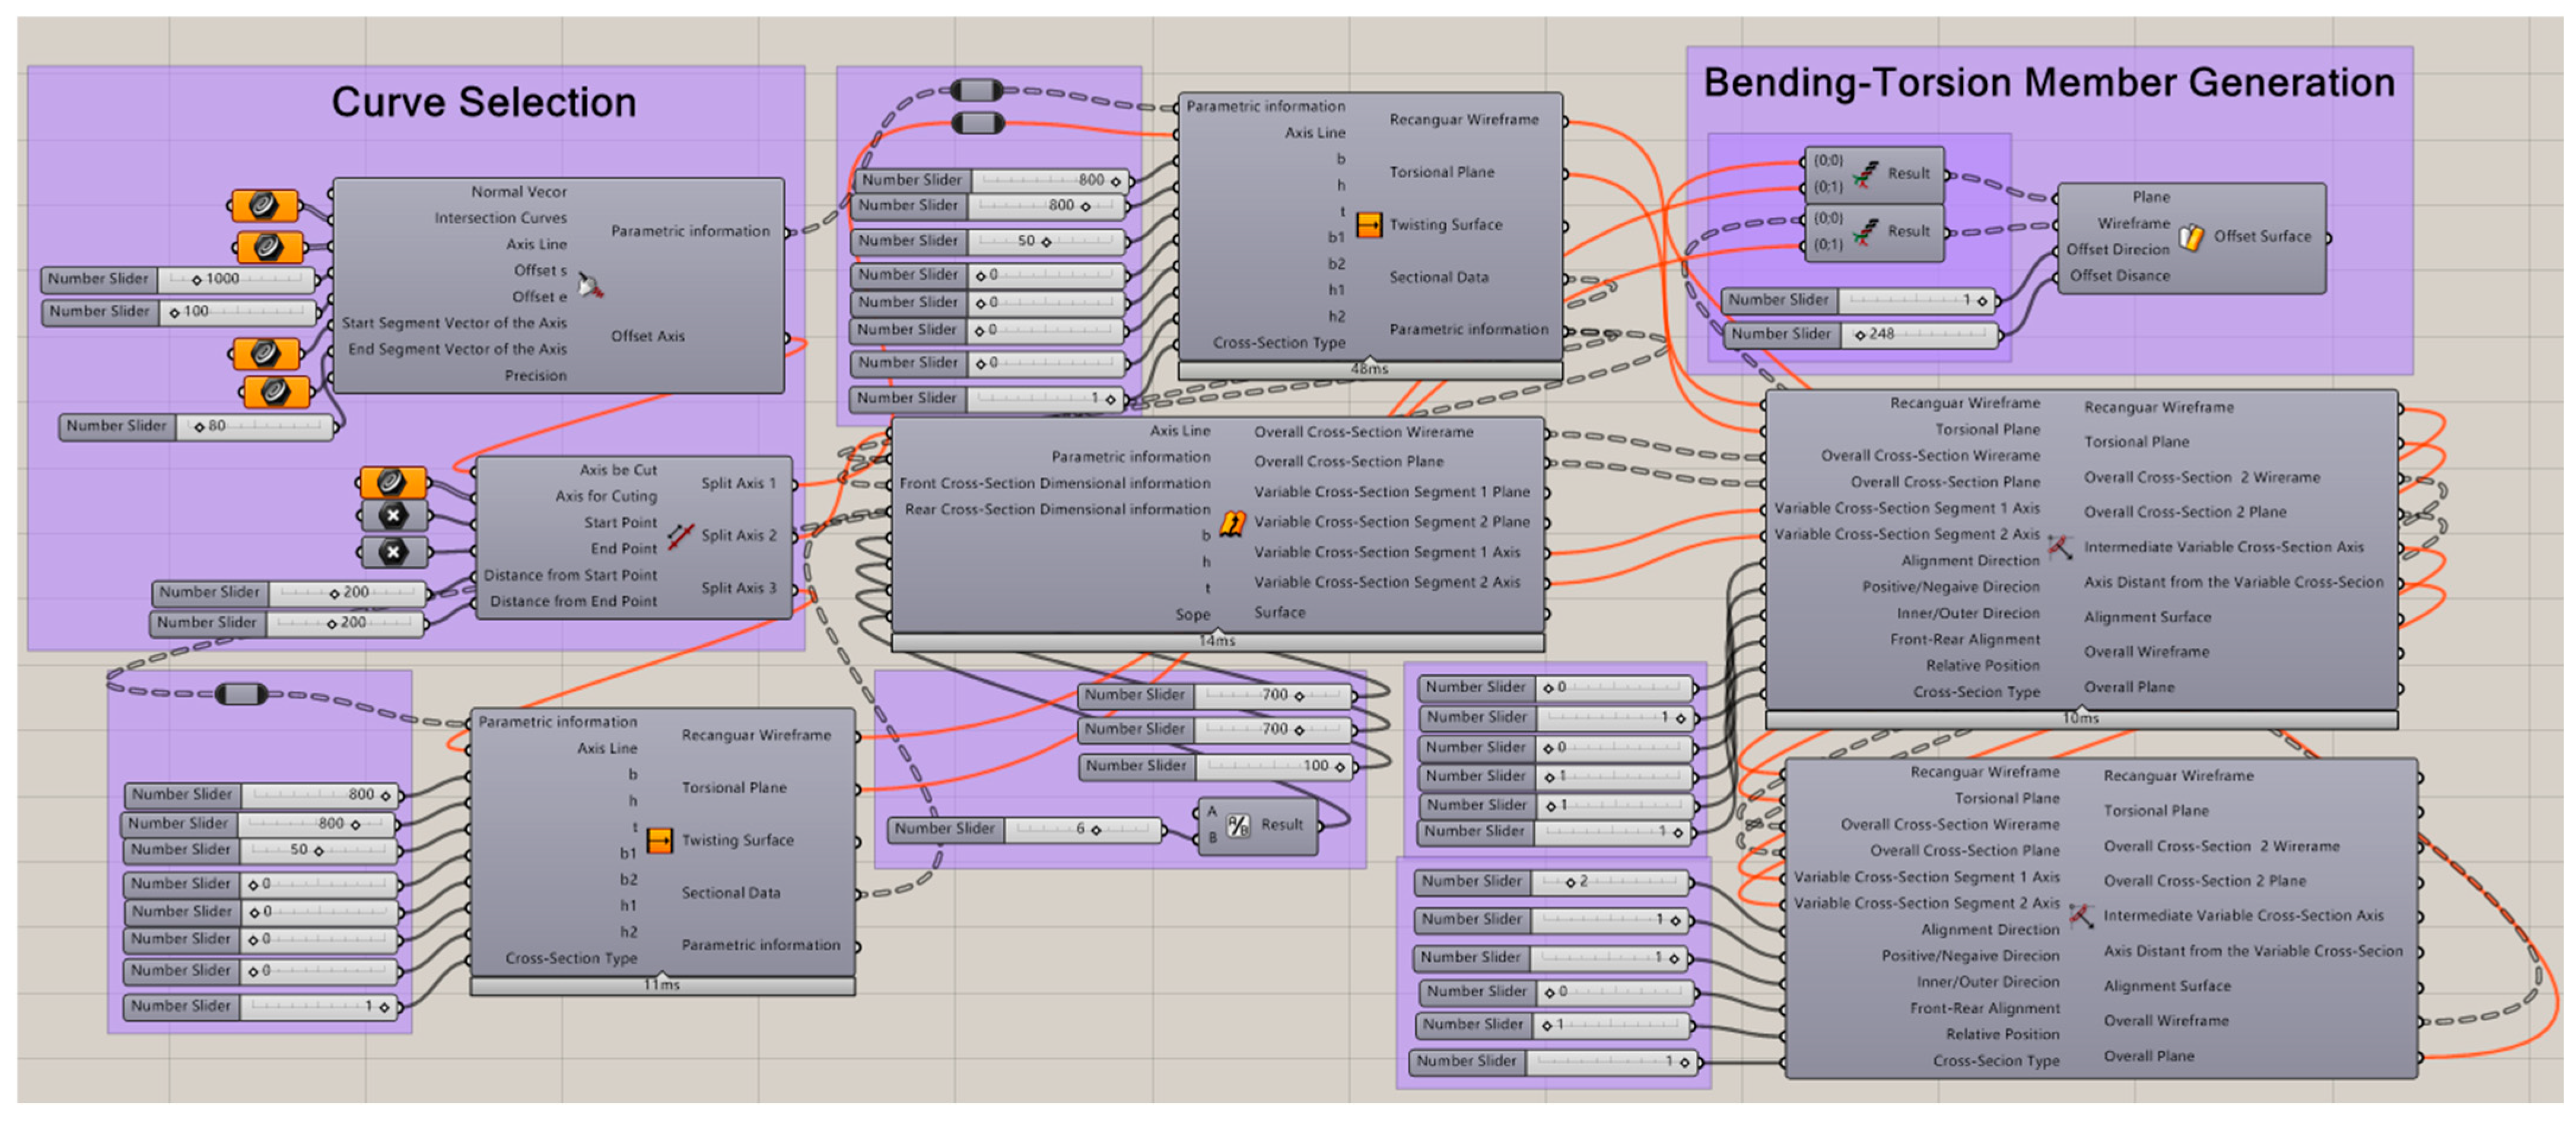Screen dimensions: 2576x1122
Task: Click the Offset Axis output label
Action: click(x=647, y=337)
